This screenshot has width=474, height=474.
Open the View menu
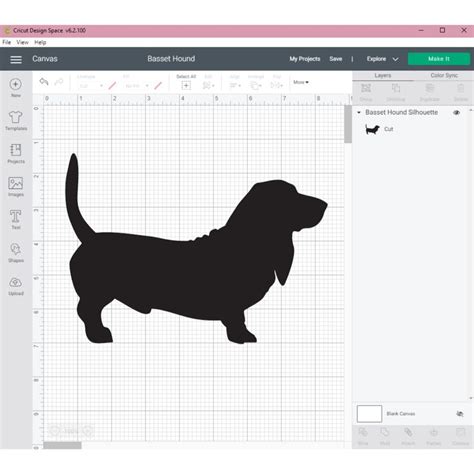(x=22, y=42)
